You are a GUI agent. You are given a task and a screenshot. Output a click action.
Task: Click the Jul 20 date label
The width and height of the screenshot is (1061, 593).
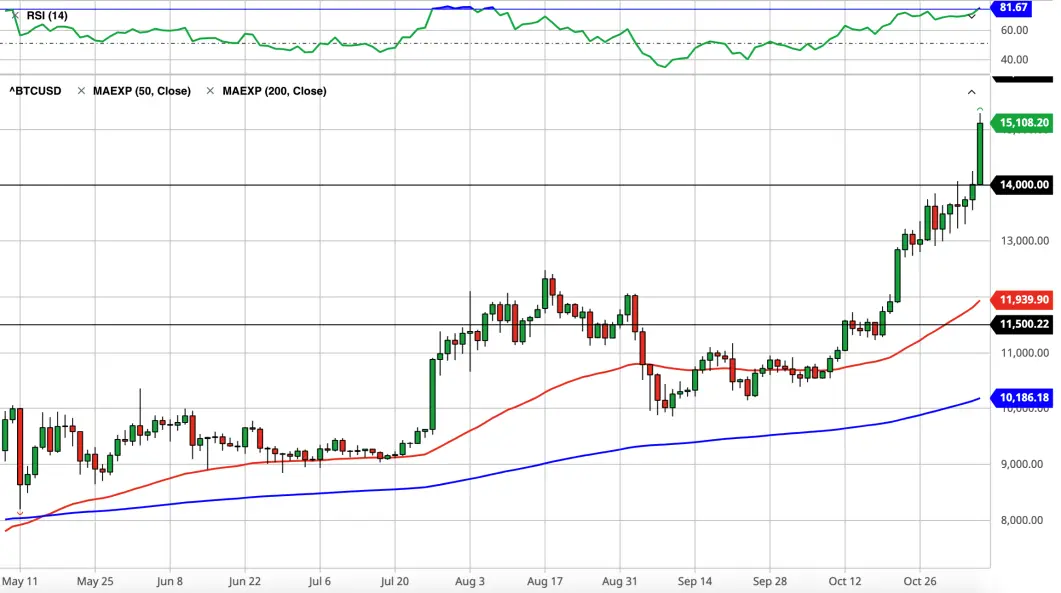(394, 581)
